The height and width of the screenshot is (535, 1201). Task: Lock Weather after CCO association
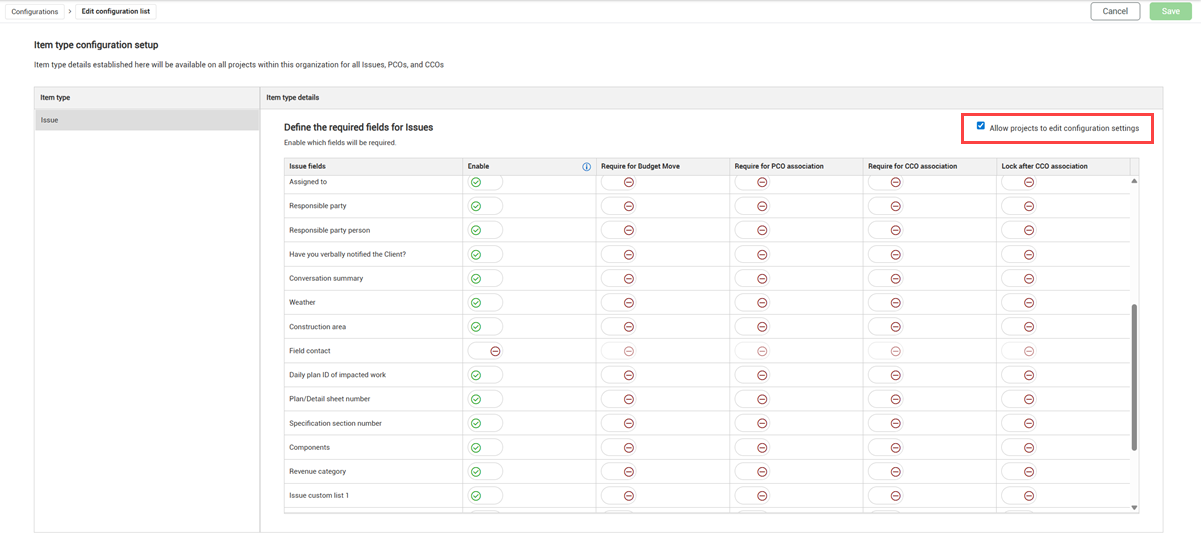click(1019, 303)
